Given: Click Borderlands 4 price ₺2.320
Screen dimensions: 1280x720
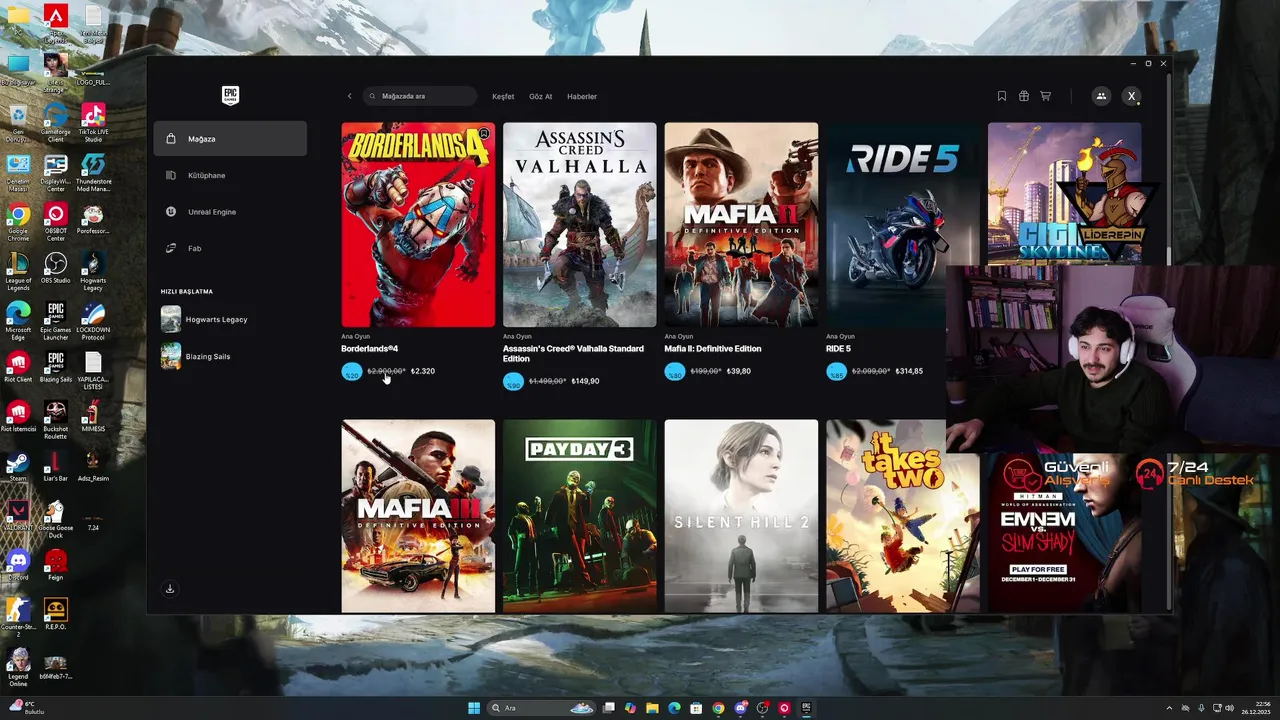Looking at the screenshot, I should pyautogui.click(x=423, y=371).
